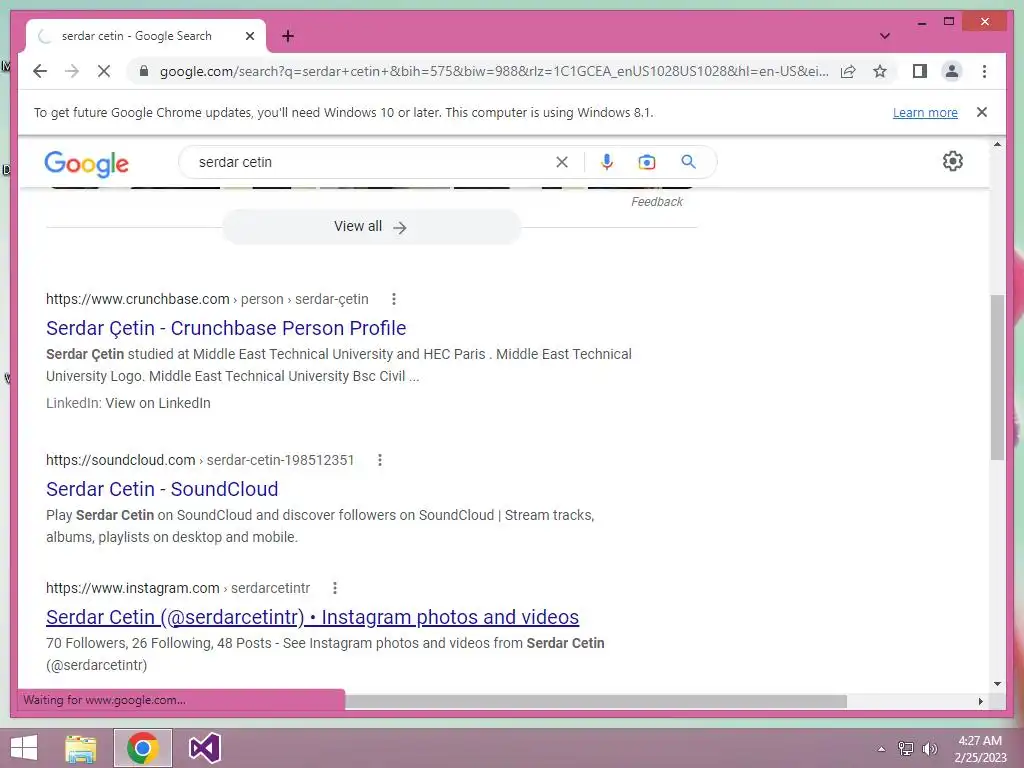Click the 'View all' button

pyautogui.click(x=371, y=227)
